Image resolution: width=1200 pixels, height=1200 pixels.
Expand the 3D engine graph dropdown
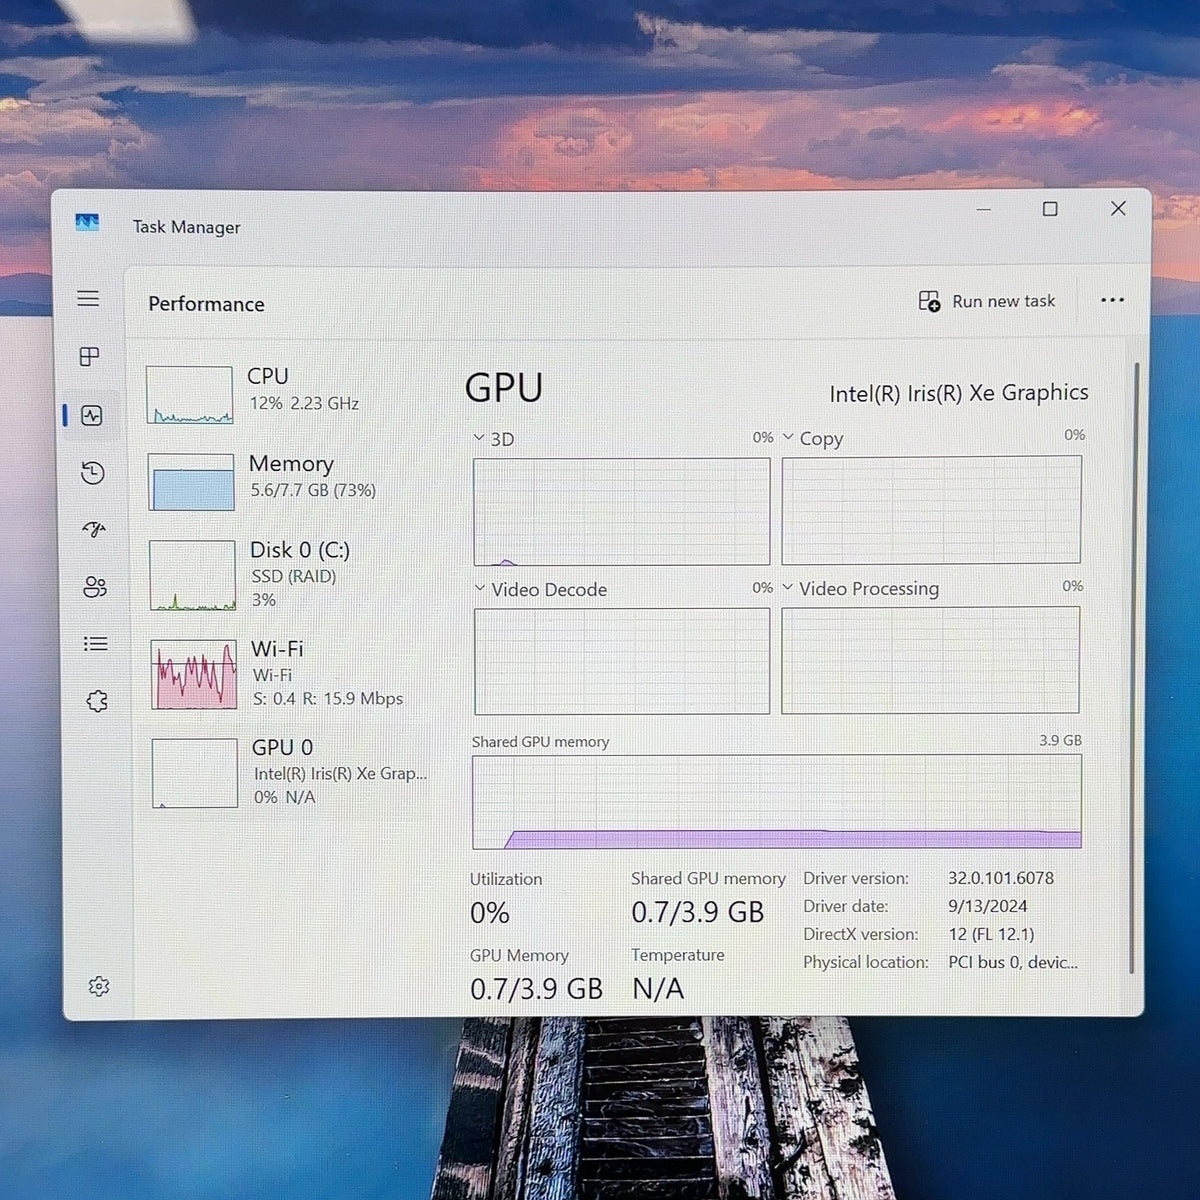tap(479, 438)
